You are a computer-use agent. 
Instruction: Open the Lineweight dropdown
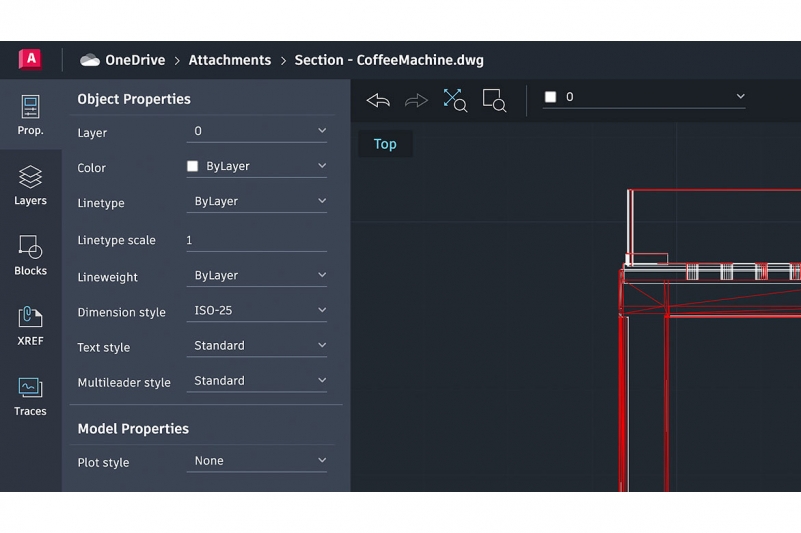pyautogui.click(x=256, y=275)
